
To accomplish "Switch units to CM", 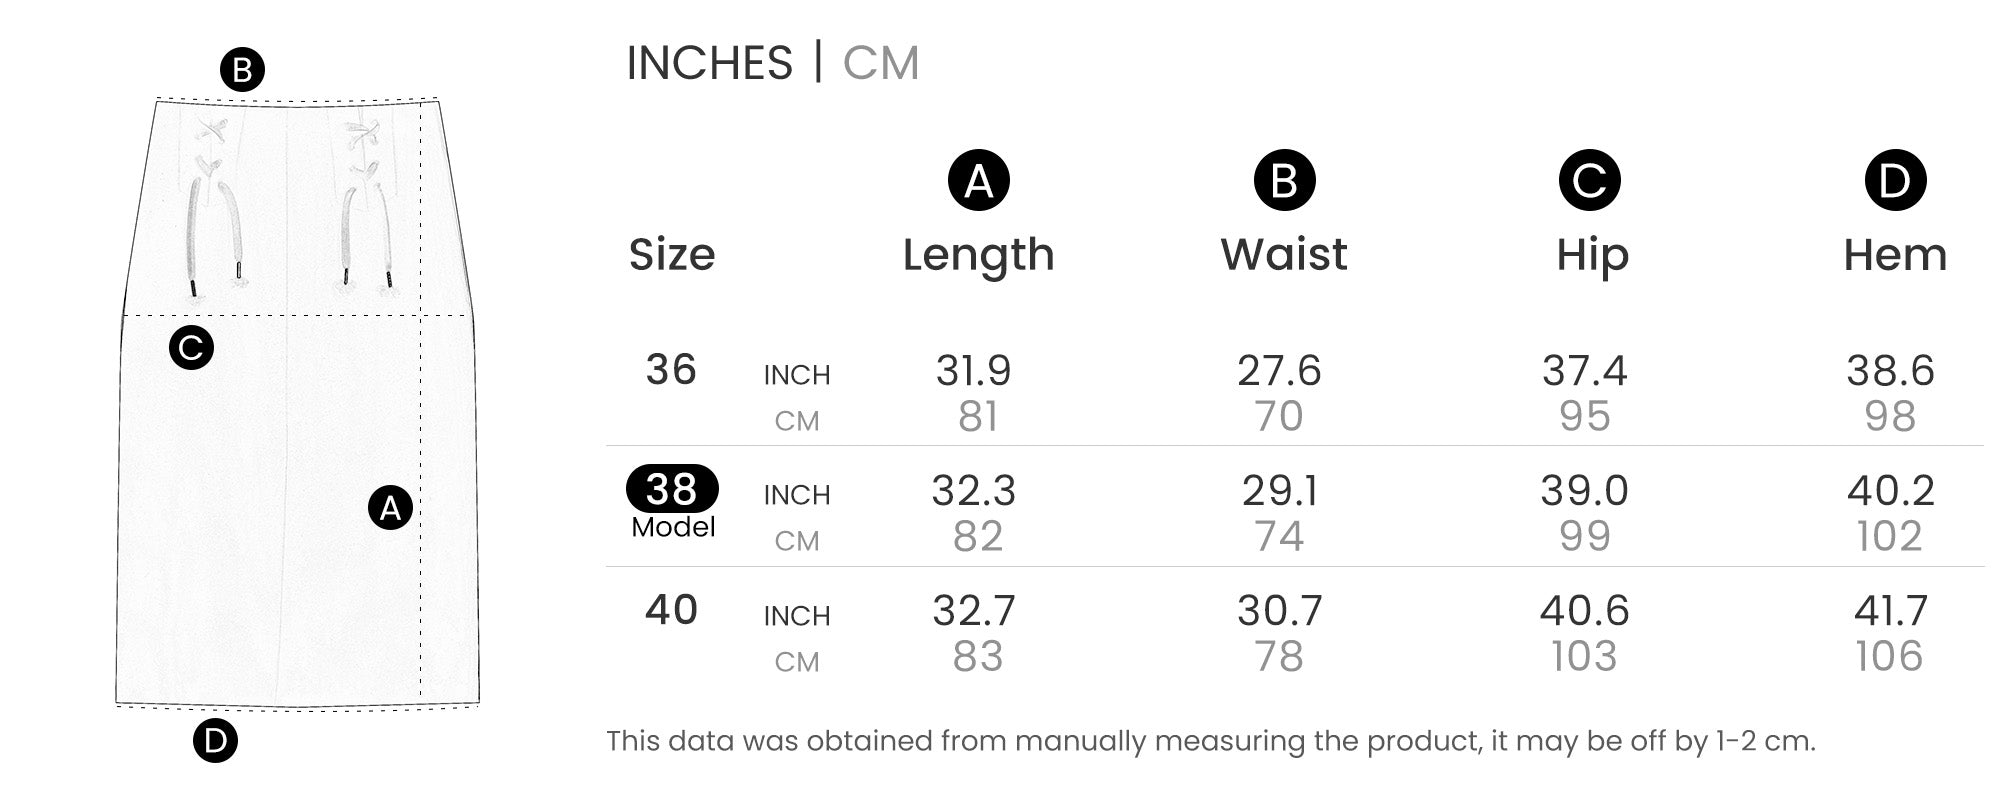I will click(x=880, y=63).
